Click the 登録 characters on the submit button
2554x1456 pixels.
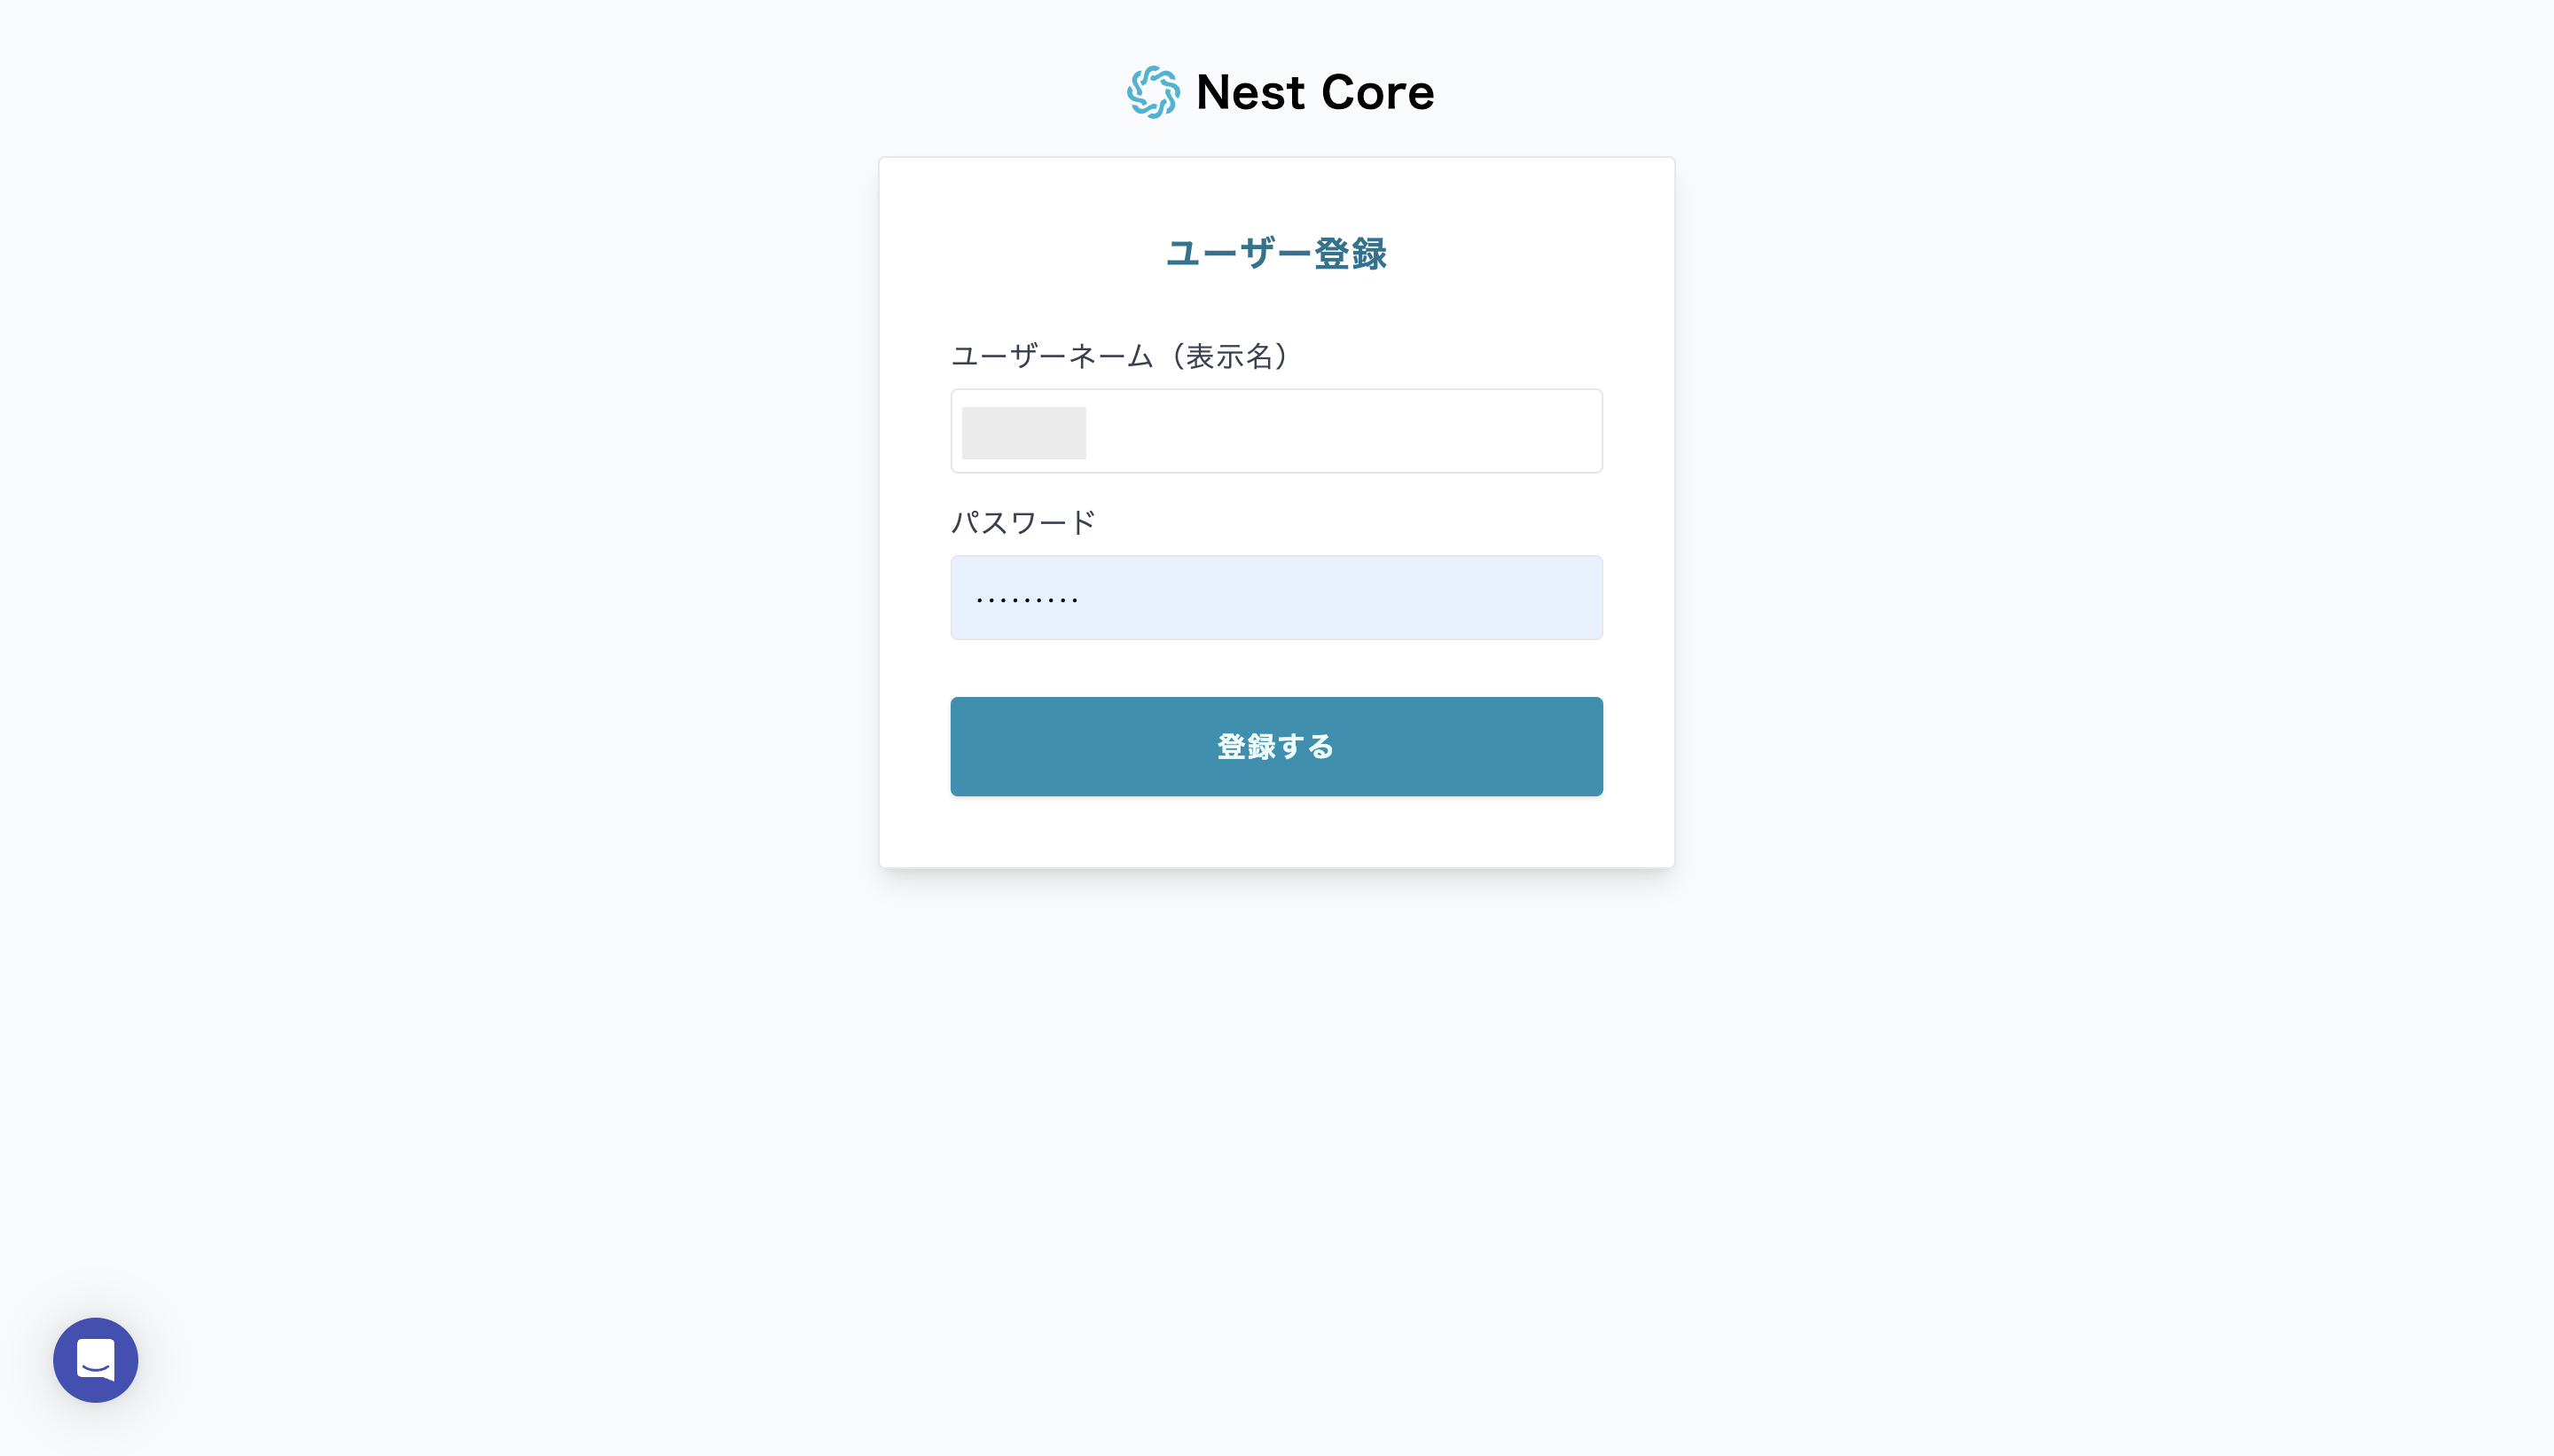tap(1246, 747)
